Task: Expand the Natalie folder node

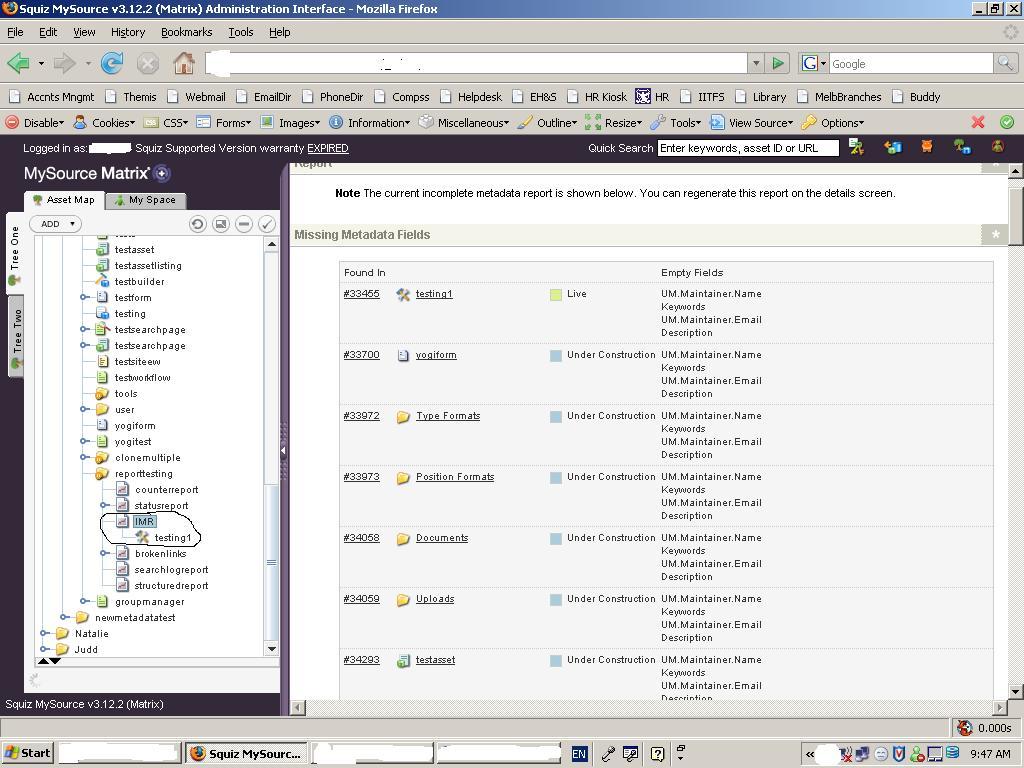Action: point(44,633)
